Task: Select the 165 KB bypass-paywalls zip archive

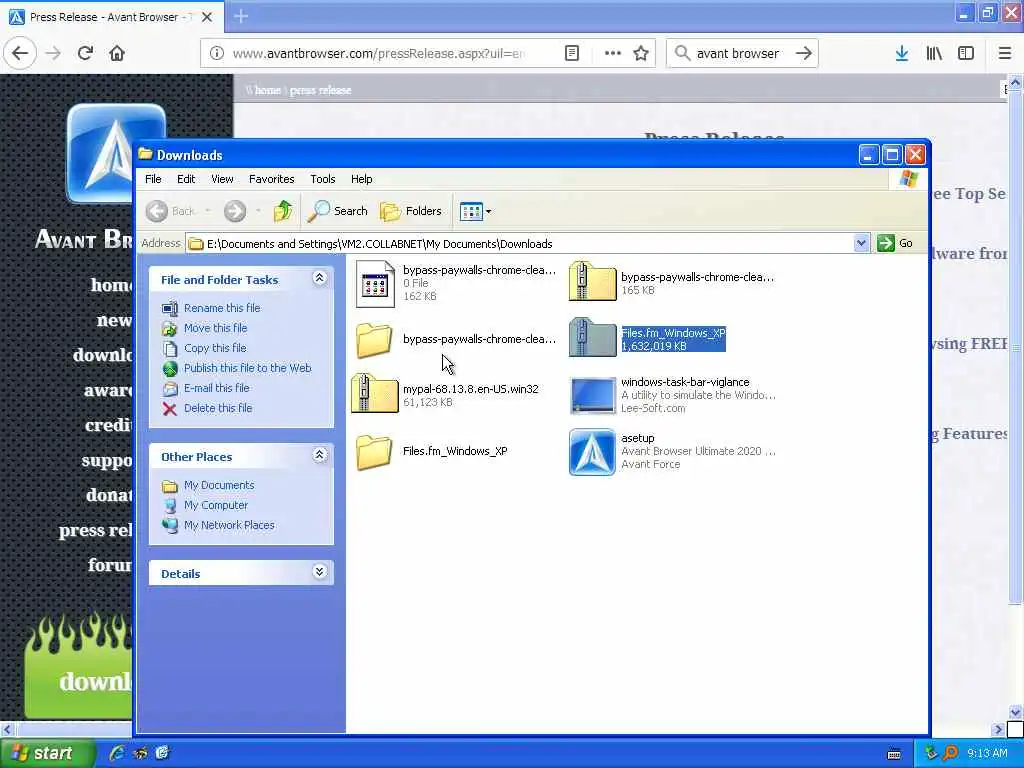Action: (592, 282)
